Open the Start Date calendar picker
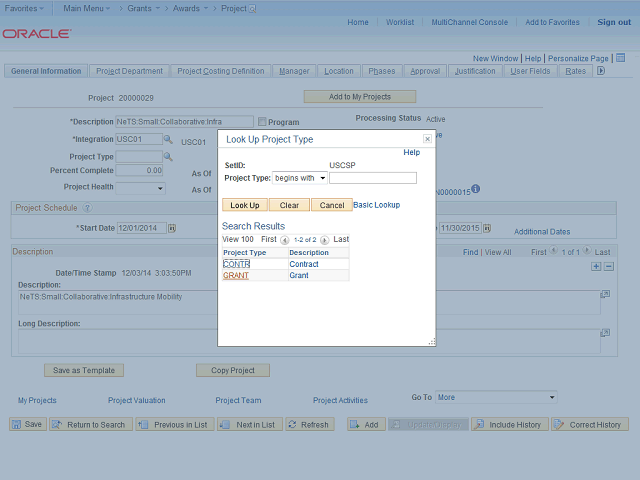The image size is (640, 480). tap(171, 228)
